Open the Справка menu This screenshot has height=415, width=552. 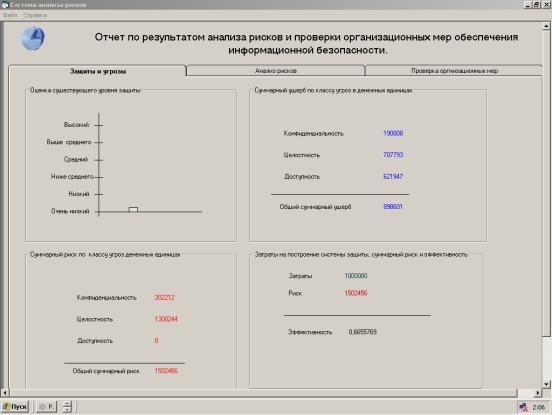(35, 15)
